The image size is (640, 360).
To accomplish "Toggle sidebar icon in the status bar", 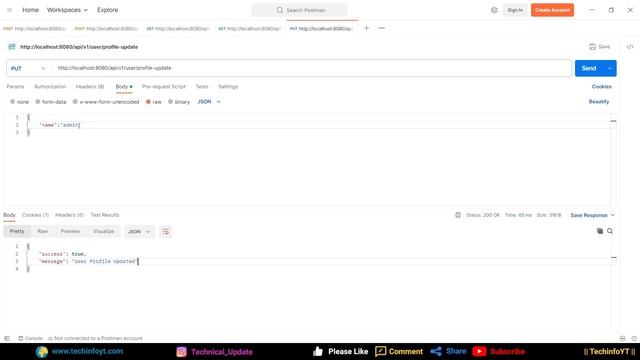I will [x=7, y=338].
